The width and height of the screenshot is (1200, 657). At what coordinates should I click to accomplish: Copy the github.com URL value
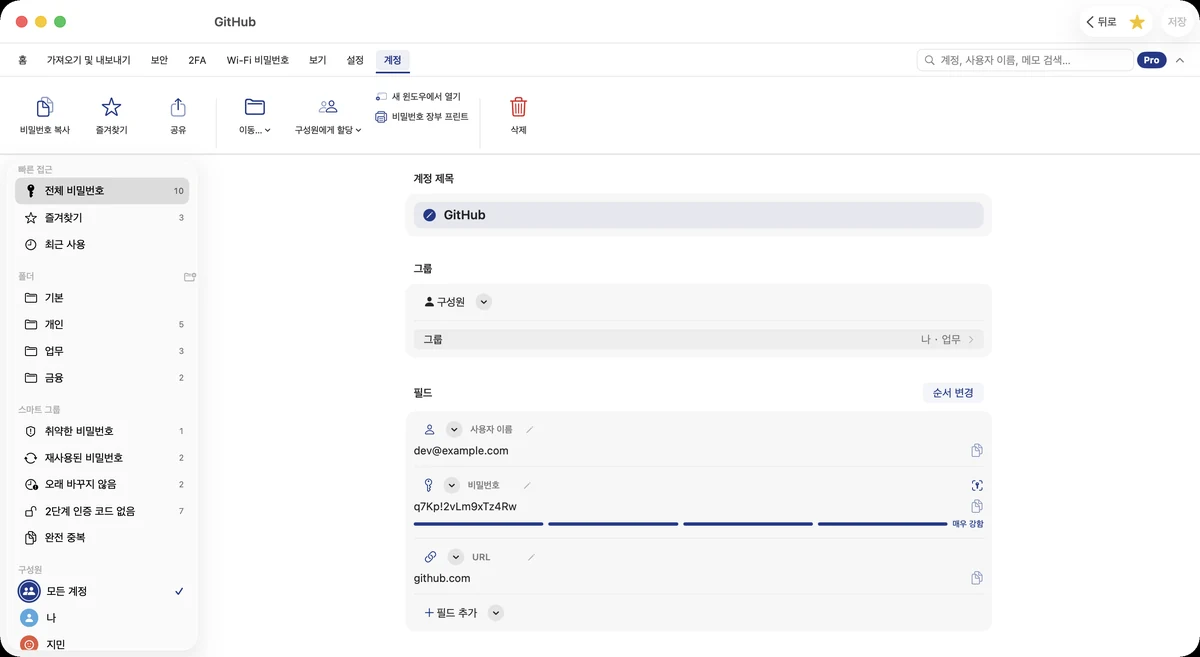point(977,578)
